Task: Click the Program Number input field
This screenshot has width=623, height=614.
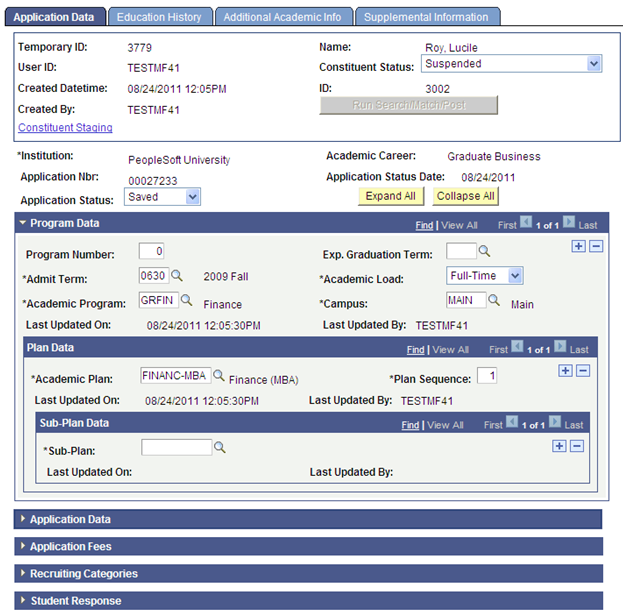Action: 151,251
